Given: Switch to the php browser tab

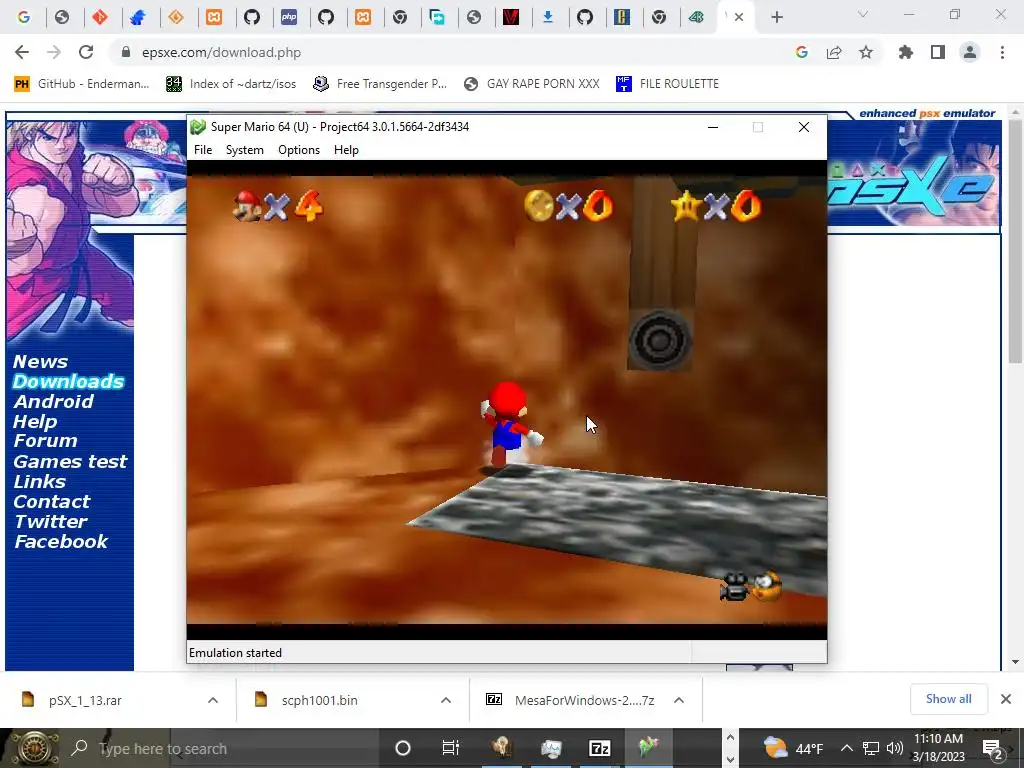Looking at the screenshot, I should pos(289,17).
